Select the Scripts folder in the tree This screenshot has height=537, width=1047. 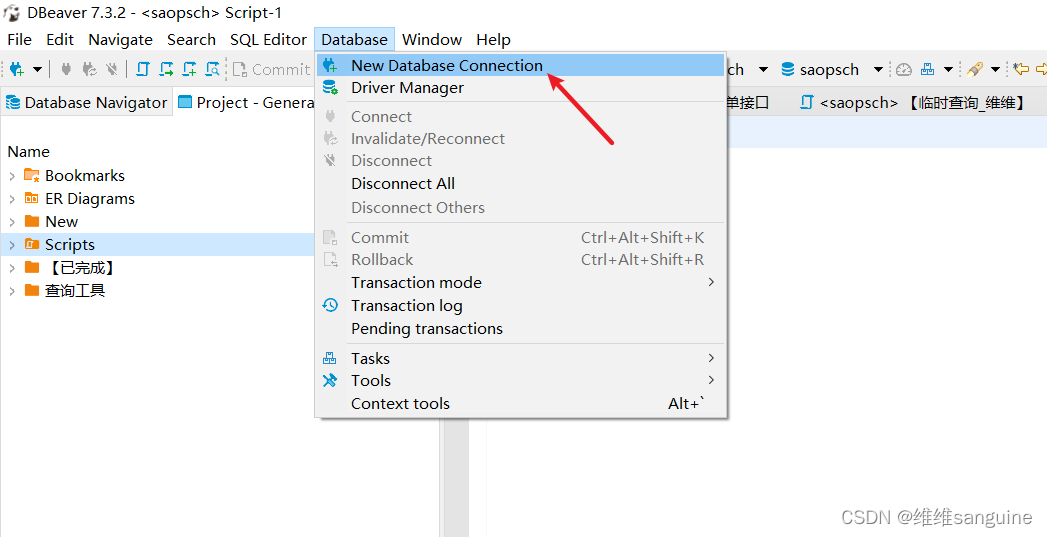click(x=69, y=245)
